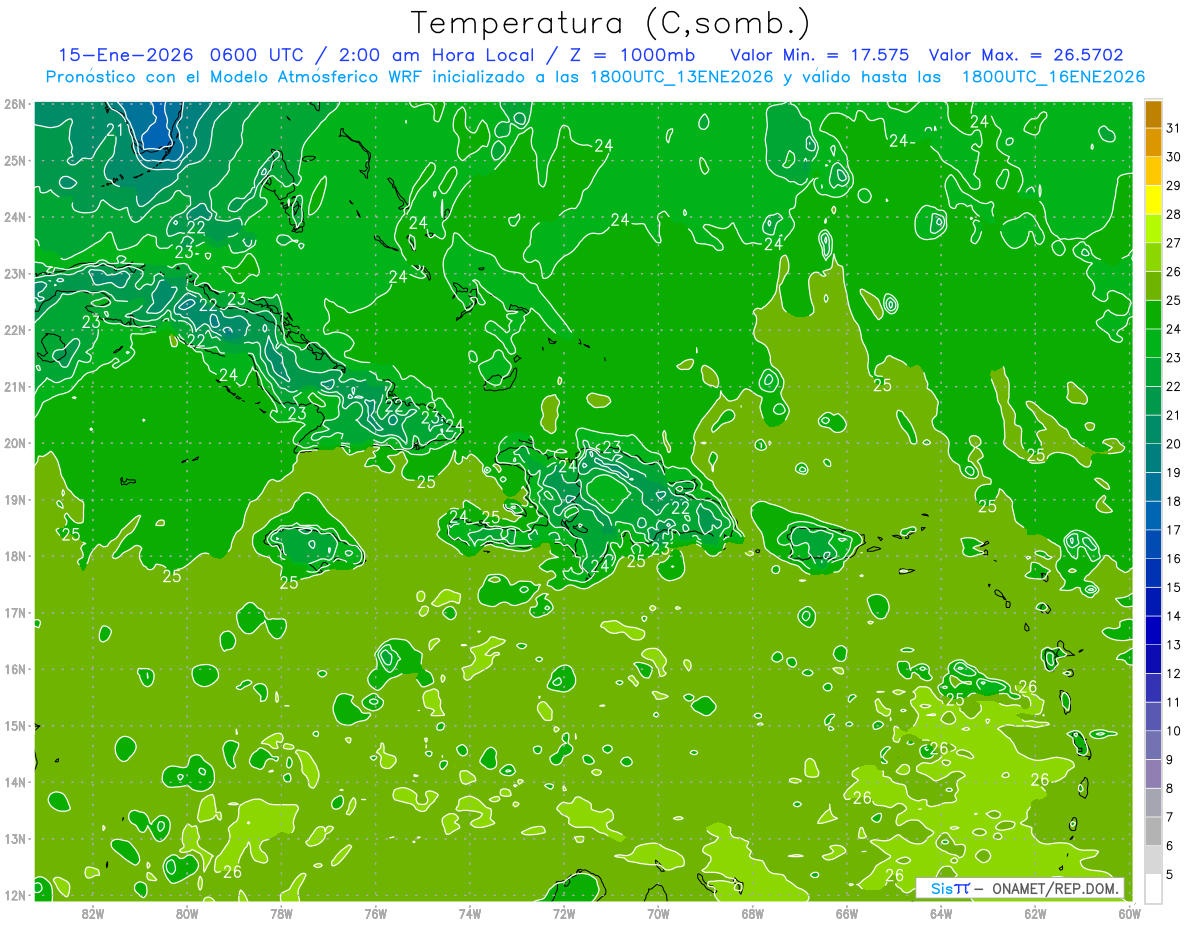Click color bar label "17"
This screenshot has width=1200, height=927.
click(1173, 531)
